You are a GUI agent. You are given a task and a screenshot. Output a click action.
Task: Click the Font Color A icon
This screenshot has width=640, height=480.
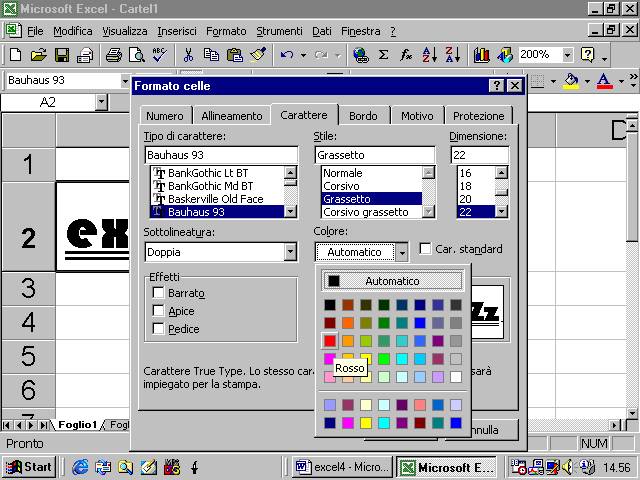point(604,81)
